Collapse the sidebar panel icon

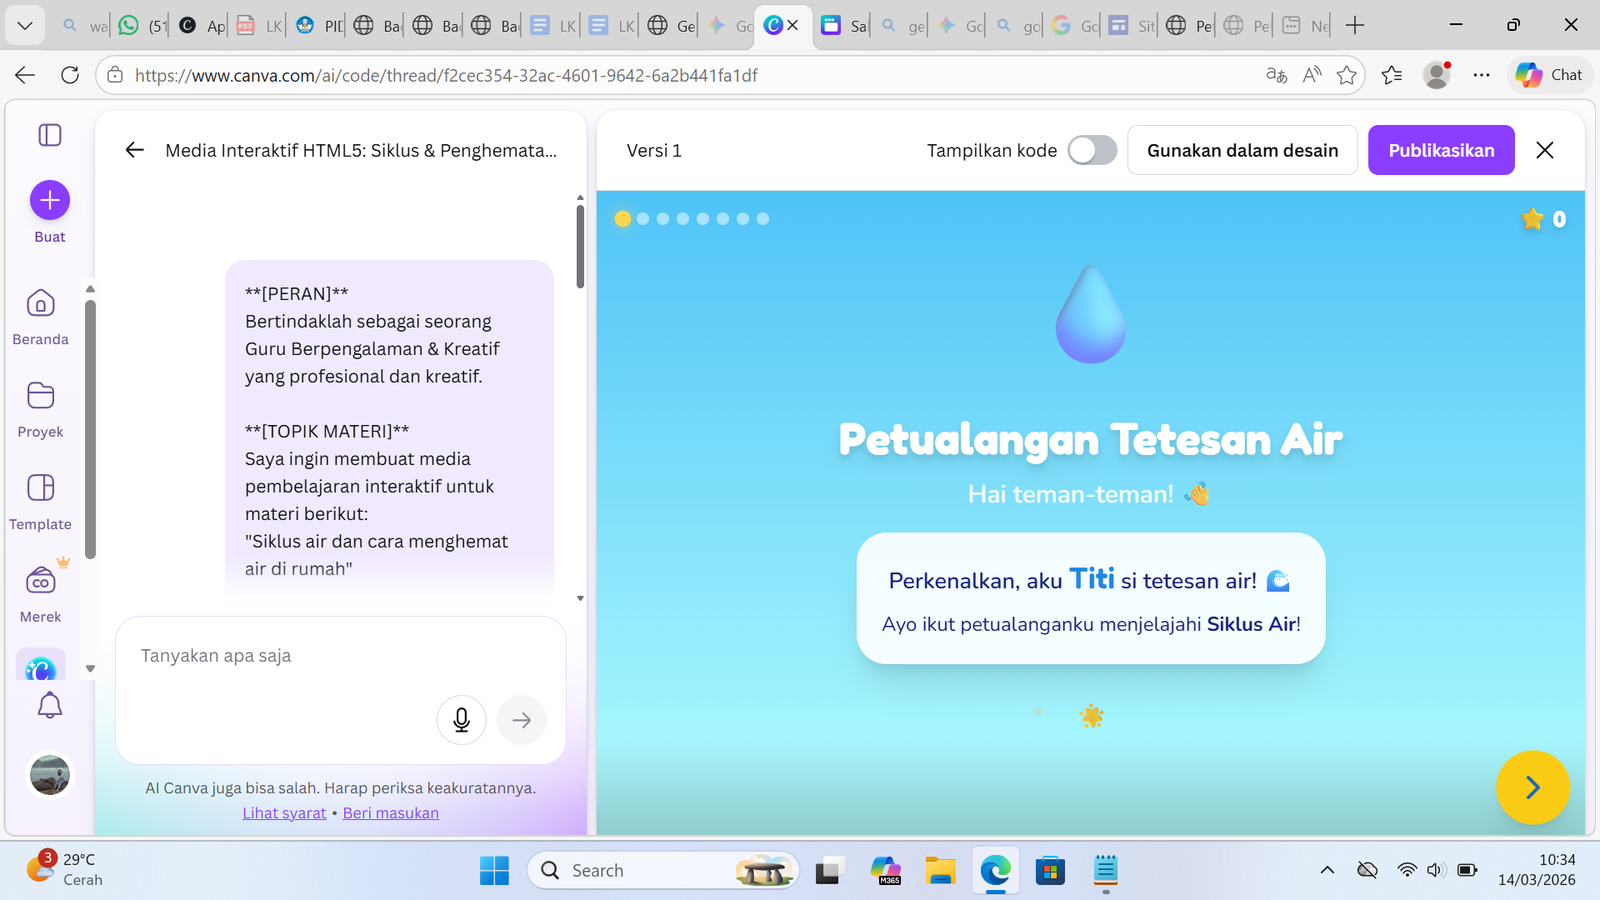(50, 135)
